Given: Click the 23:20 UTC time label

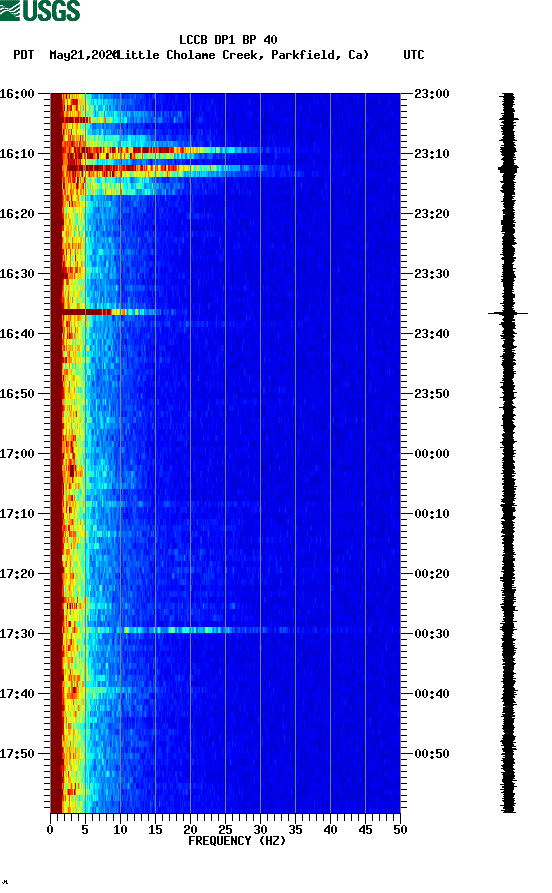Looking at the screenshot, I should [x=432, y=214].
